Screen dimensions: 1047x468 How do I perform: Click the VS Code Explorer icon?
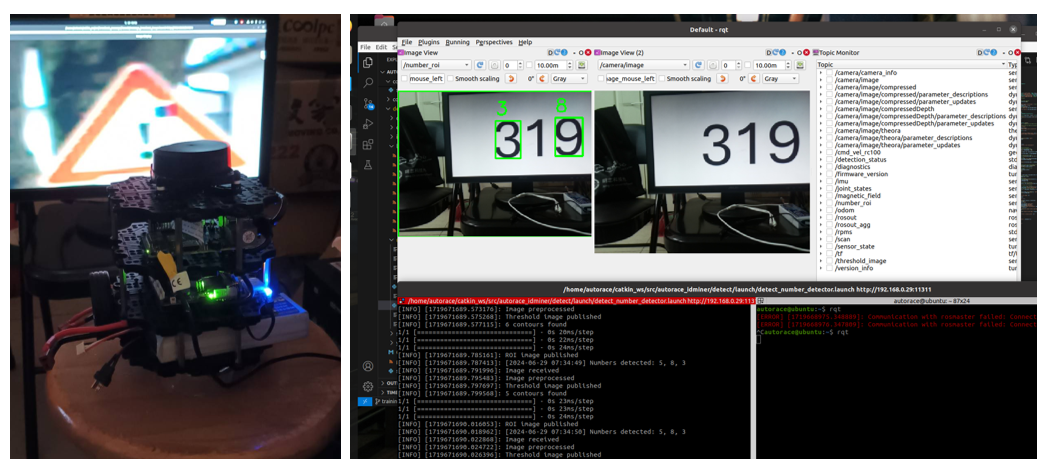(367, 62)
